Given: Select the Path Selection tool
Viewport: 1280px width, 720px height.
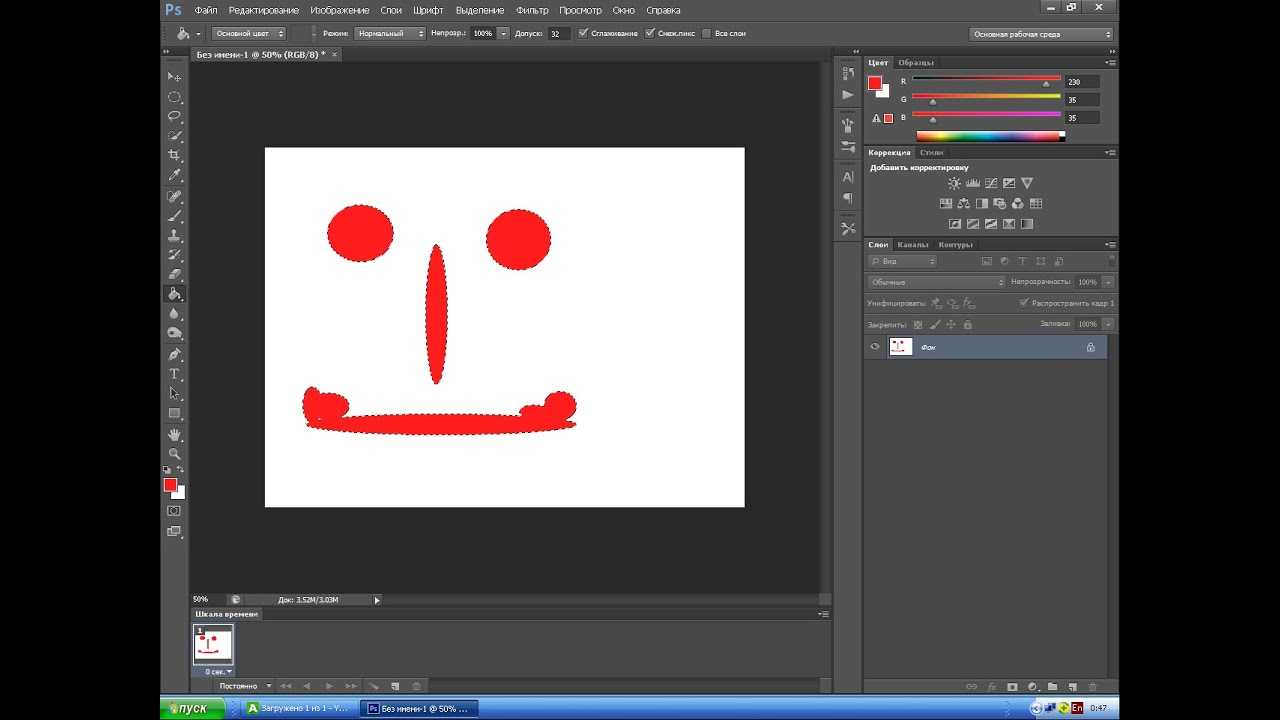Looking at the screenshot, I should (x=174, y=393).
